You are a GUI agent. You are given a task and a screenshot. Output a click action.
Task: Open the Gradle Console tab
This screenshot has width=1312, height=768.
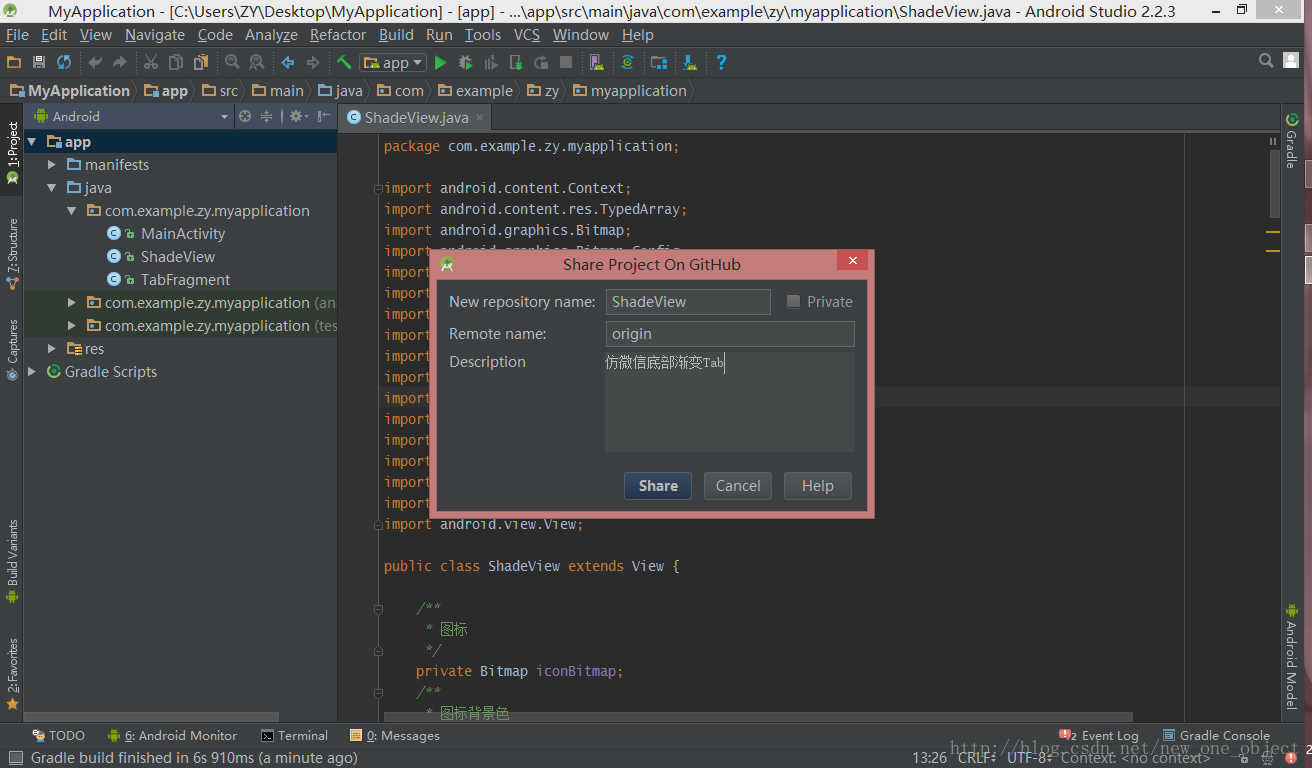[x=1215, y=735]
